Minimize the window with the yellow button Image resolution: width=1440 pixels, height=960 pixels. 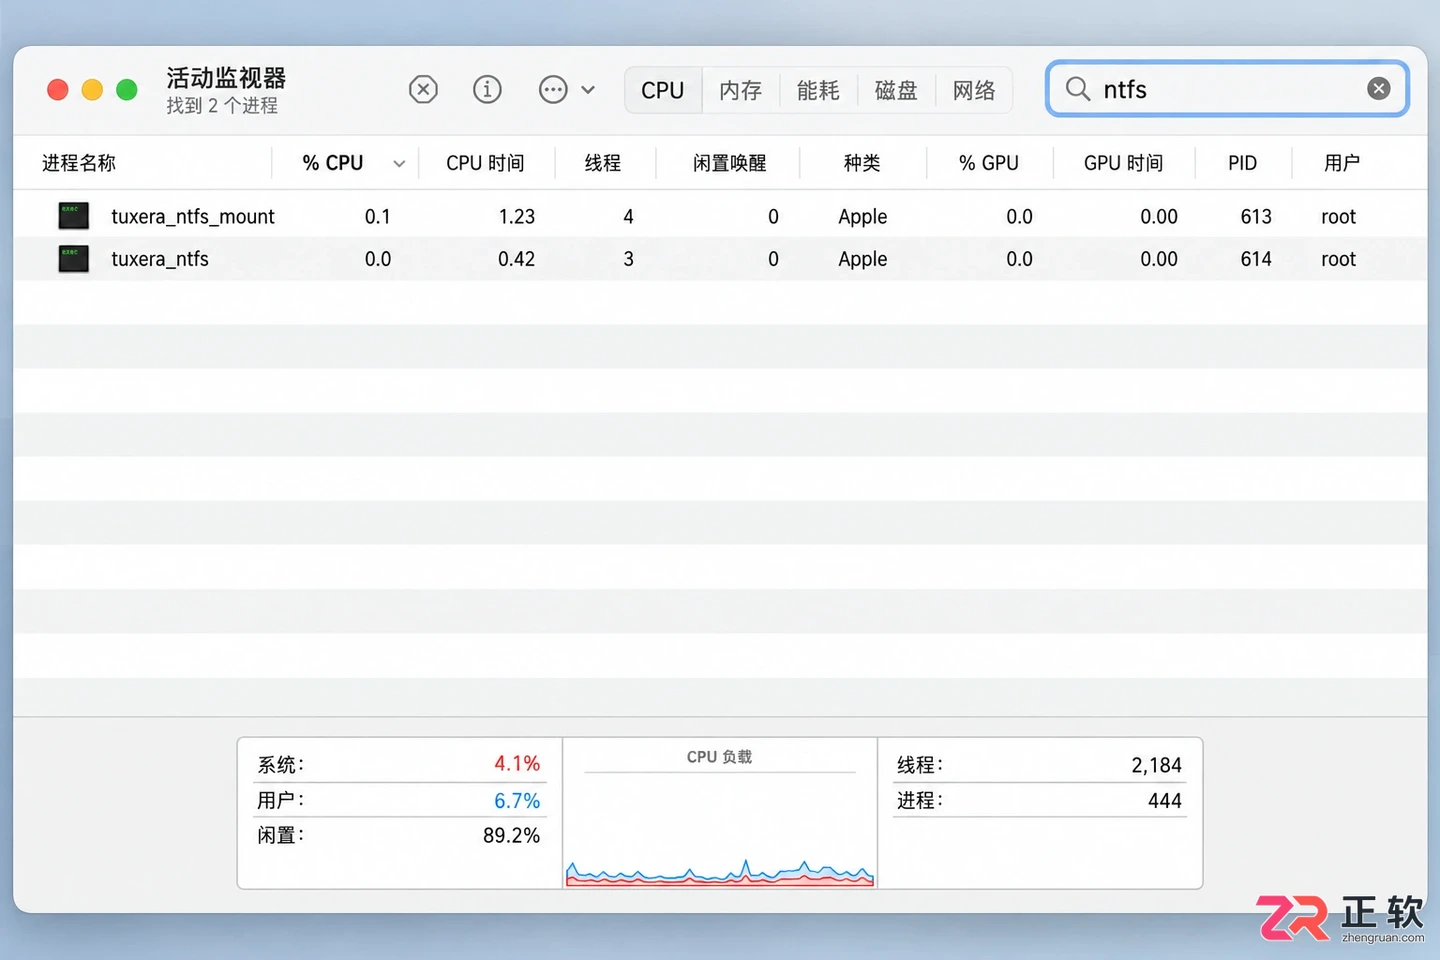92,90
